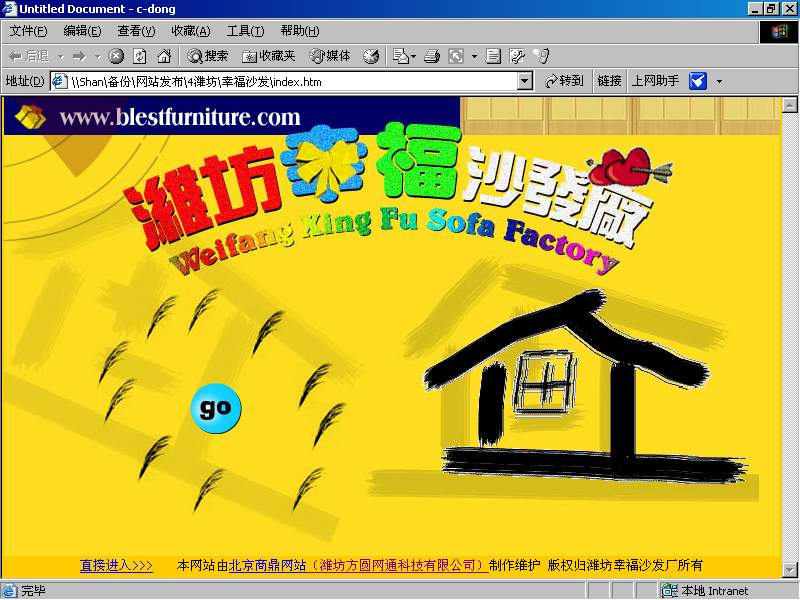
Task: Click the document page icon in toolbar
Action: pos(493,56)
